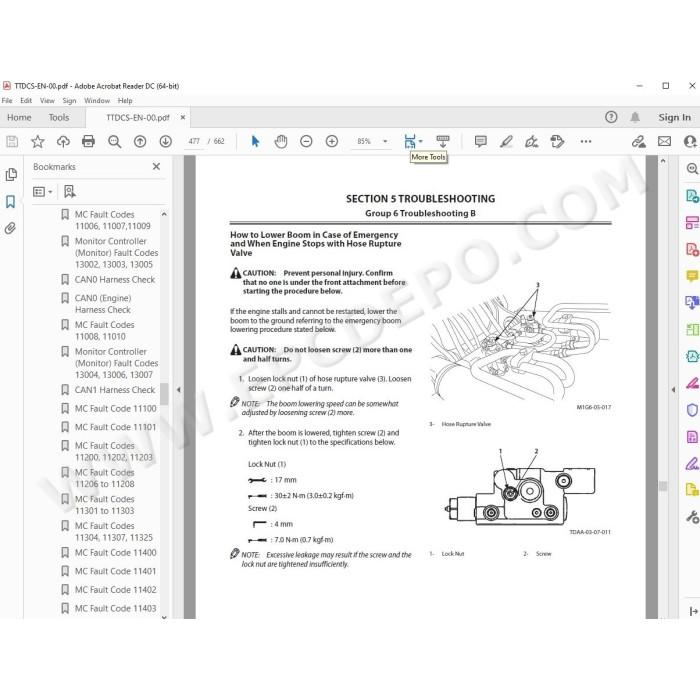Image resolution: width=700 pixels, height=700 pixels.
Task: Open the Edit menu
Action: tap(26, 101)
